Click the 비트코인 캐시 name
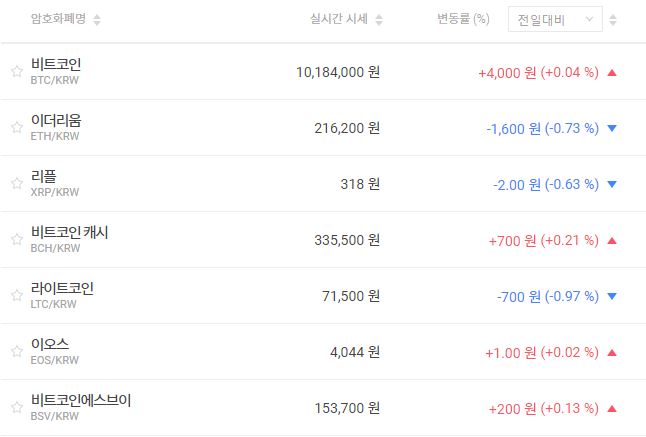 pyautogui.click(x=69, y=233)
